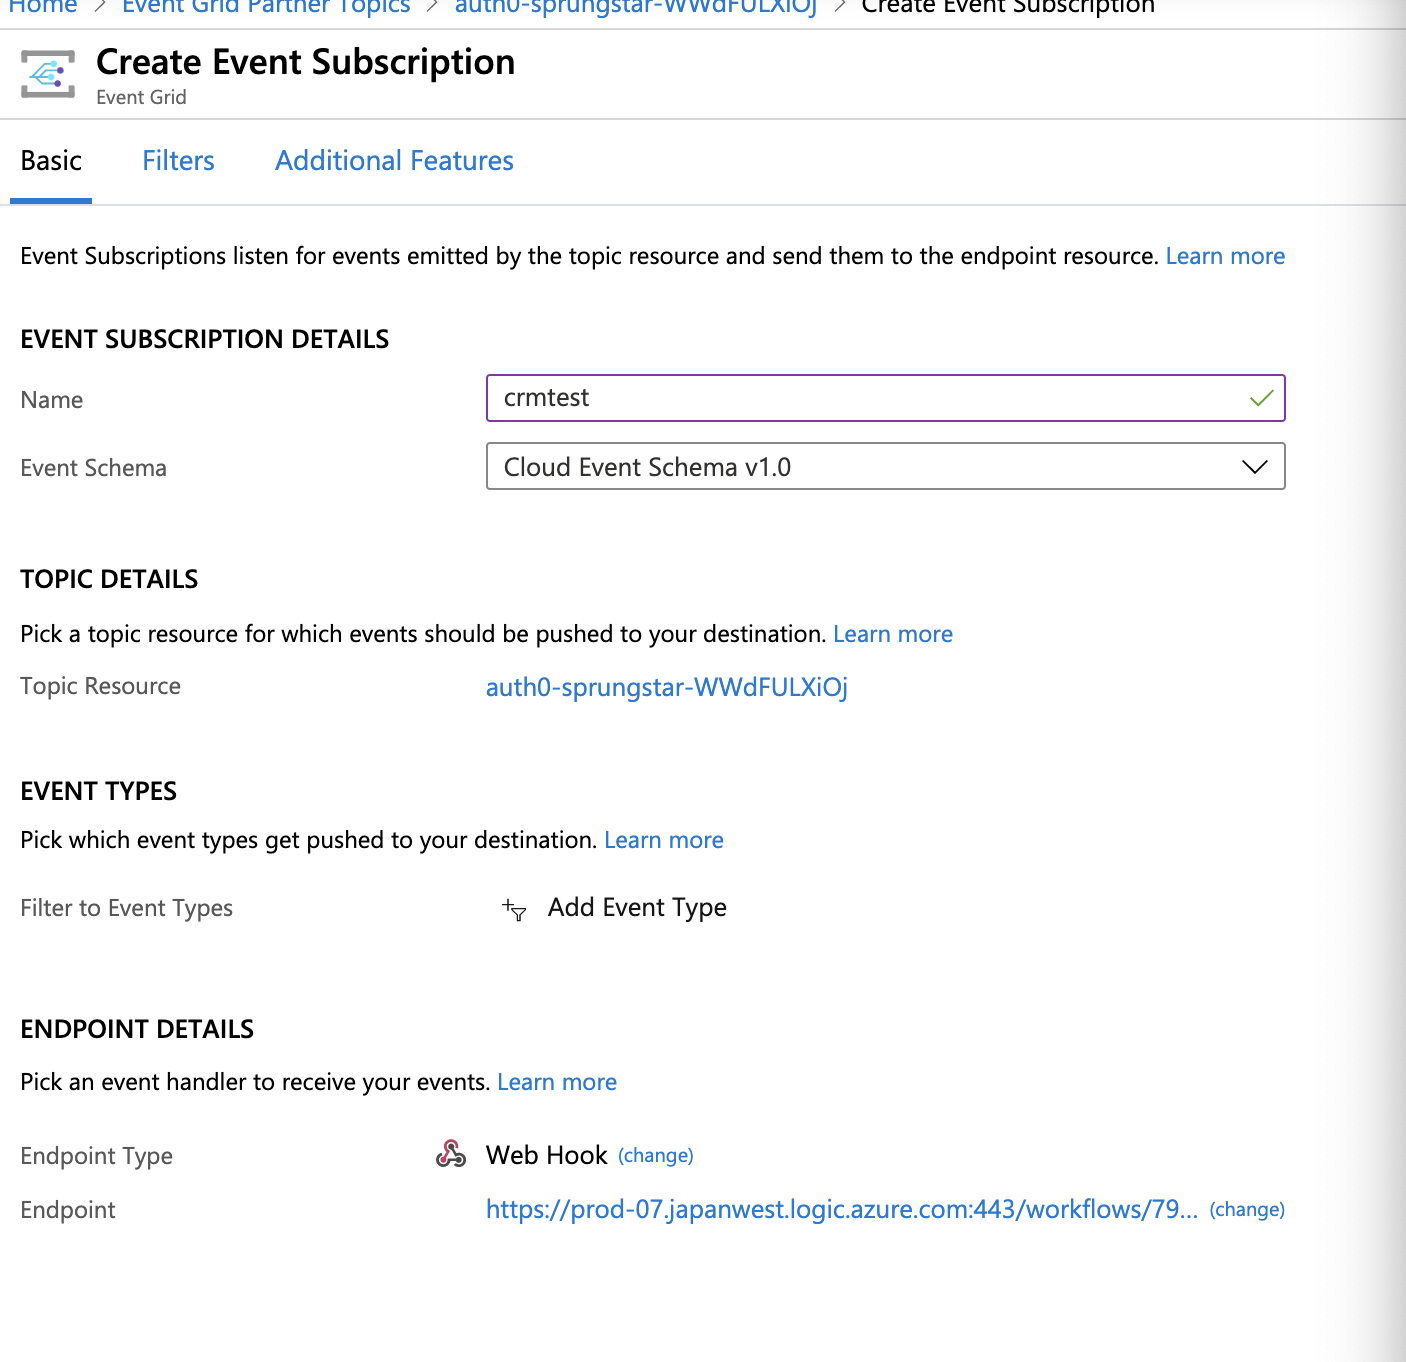
Task: Open Learn more link under Endpoint Details
Action: [557, 1082]
